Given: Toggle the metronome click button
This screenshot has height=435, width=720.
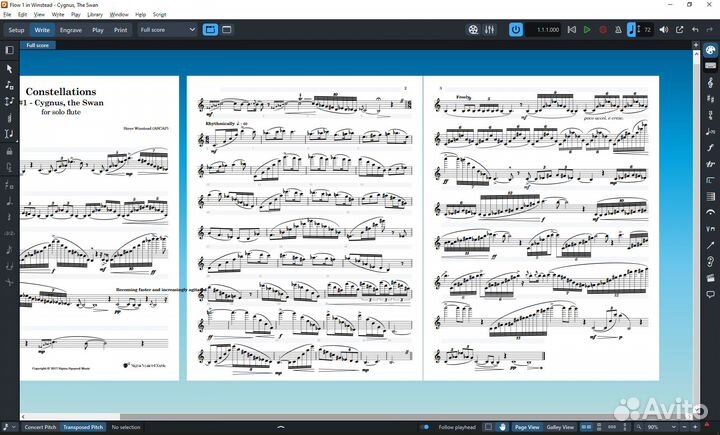Looking at the screenshot, I should click(618, 30).
